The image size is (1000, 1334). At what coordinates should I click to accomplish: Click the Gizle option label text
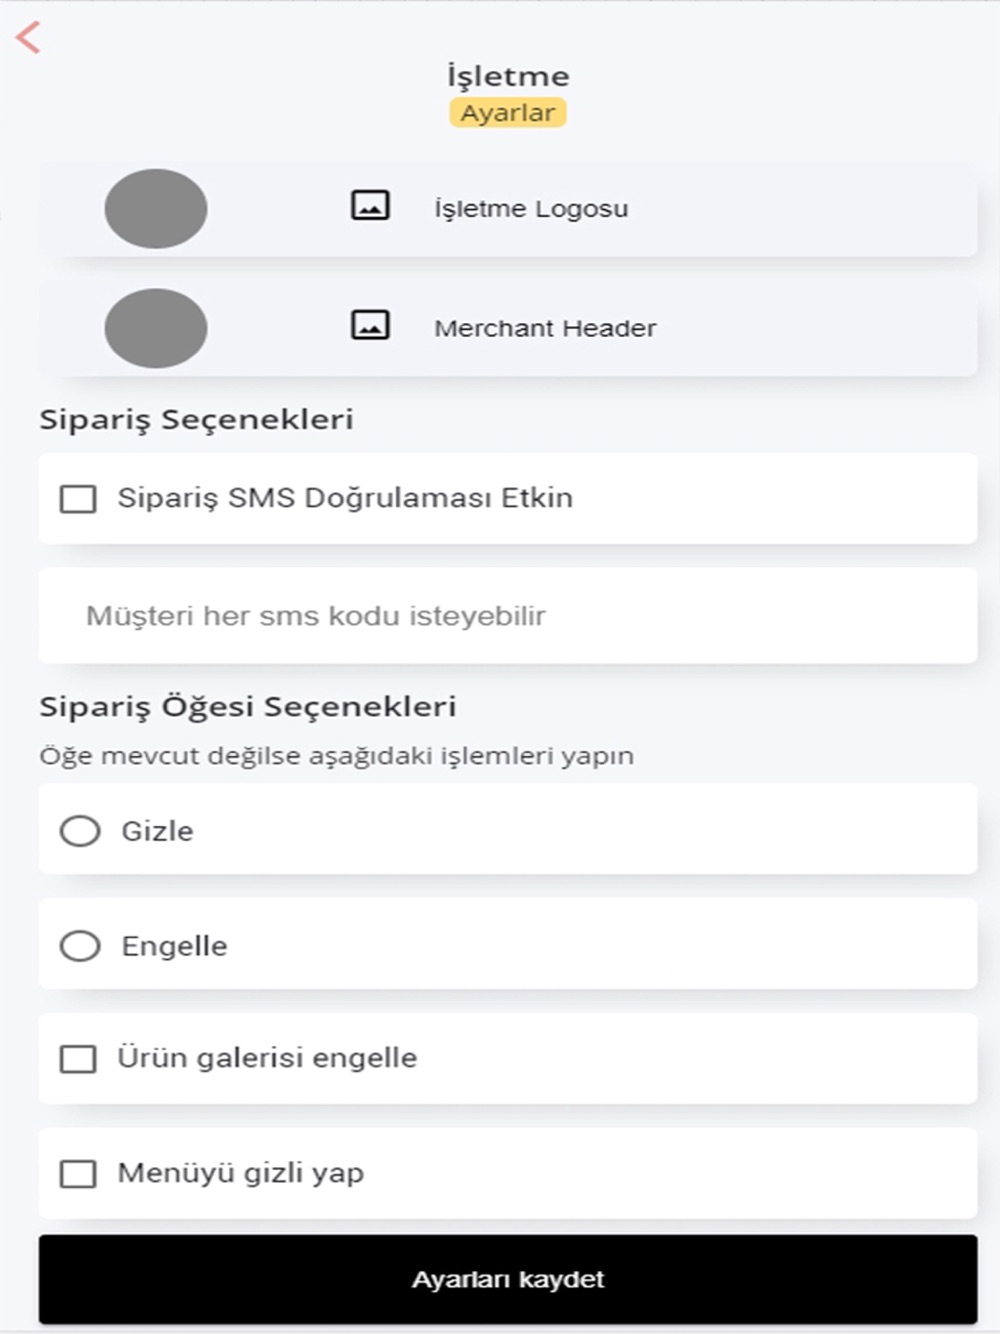157,831
